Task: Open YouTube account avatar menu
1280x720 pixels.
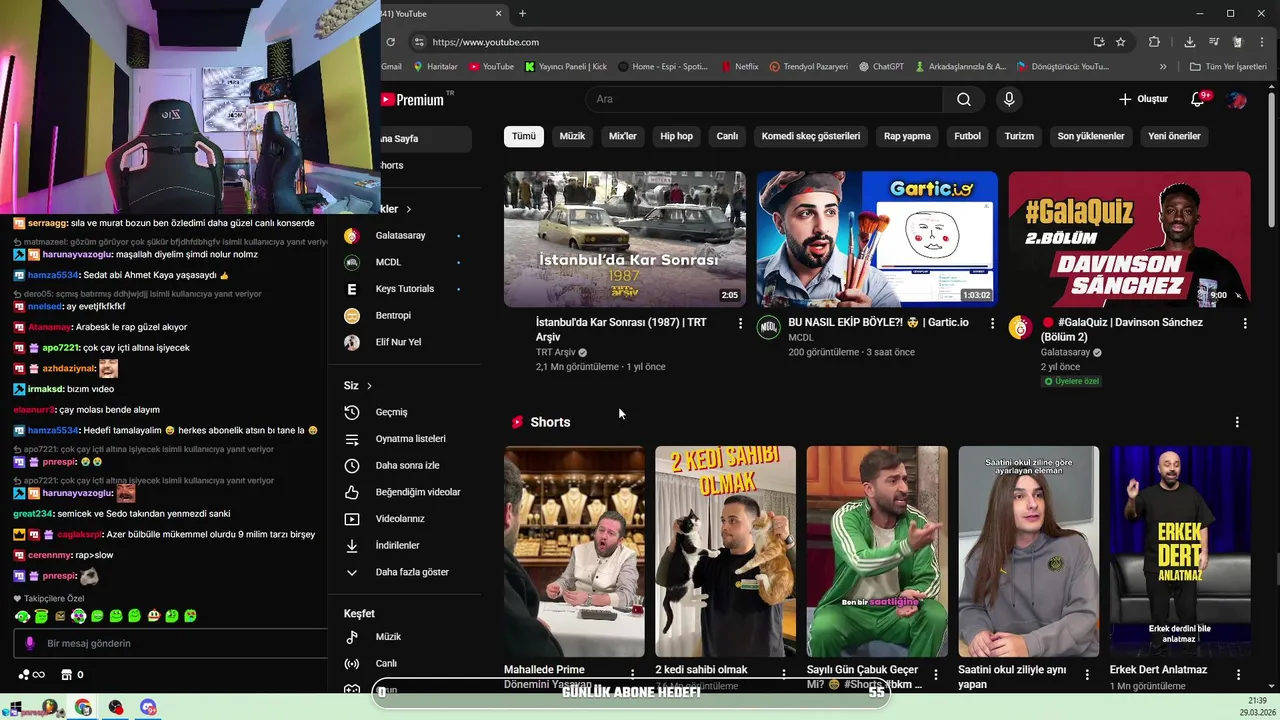Action: [1237, 99]
